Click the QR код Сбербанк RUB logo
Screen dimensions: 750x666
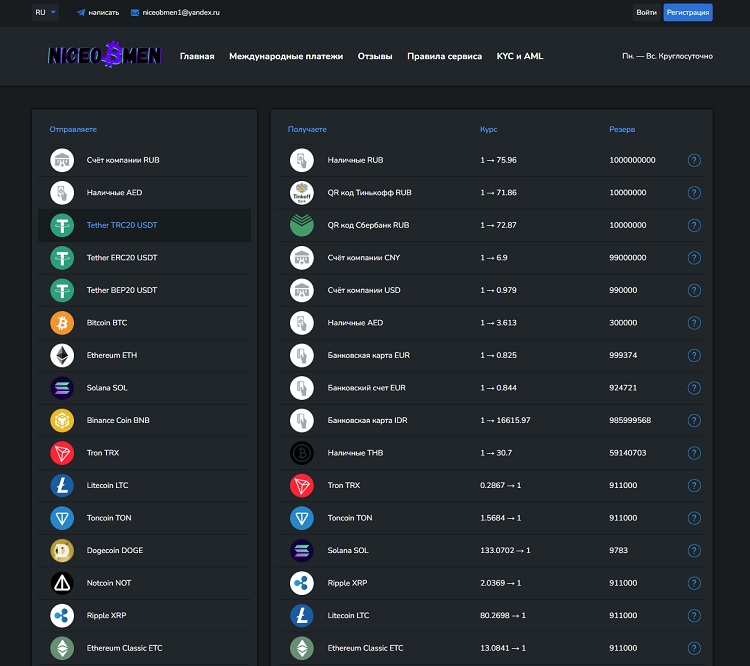301,225
